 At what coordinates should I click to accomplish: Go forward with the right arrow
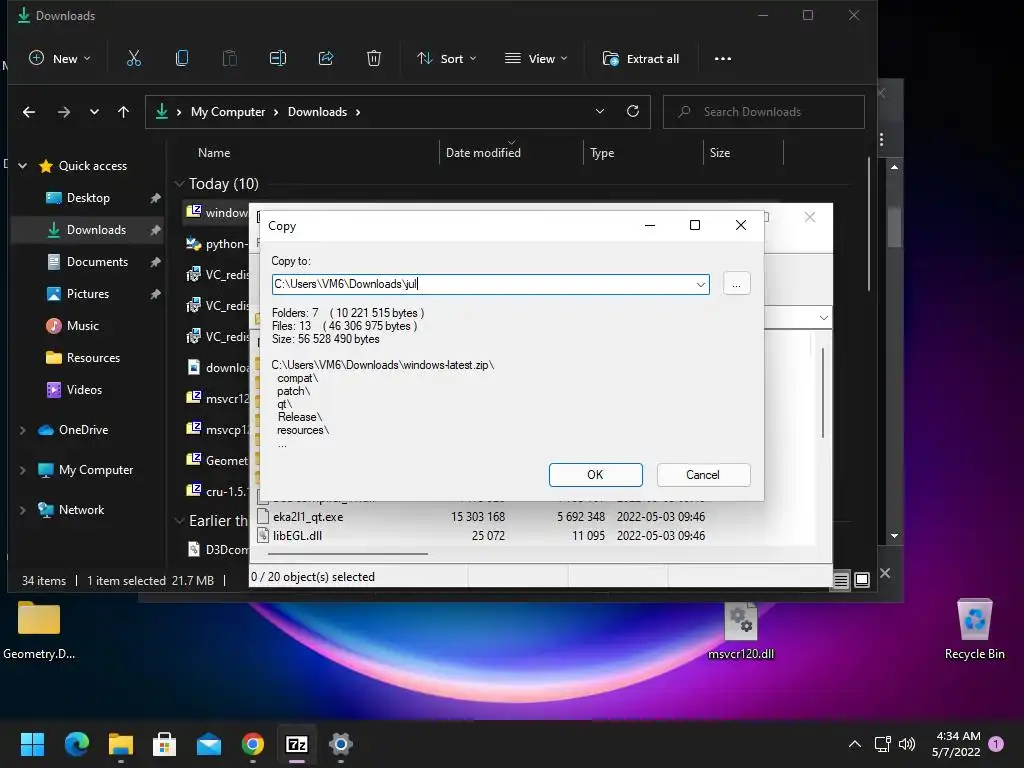pyautogui.click(x=63, y=112)
